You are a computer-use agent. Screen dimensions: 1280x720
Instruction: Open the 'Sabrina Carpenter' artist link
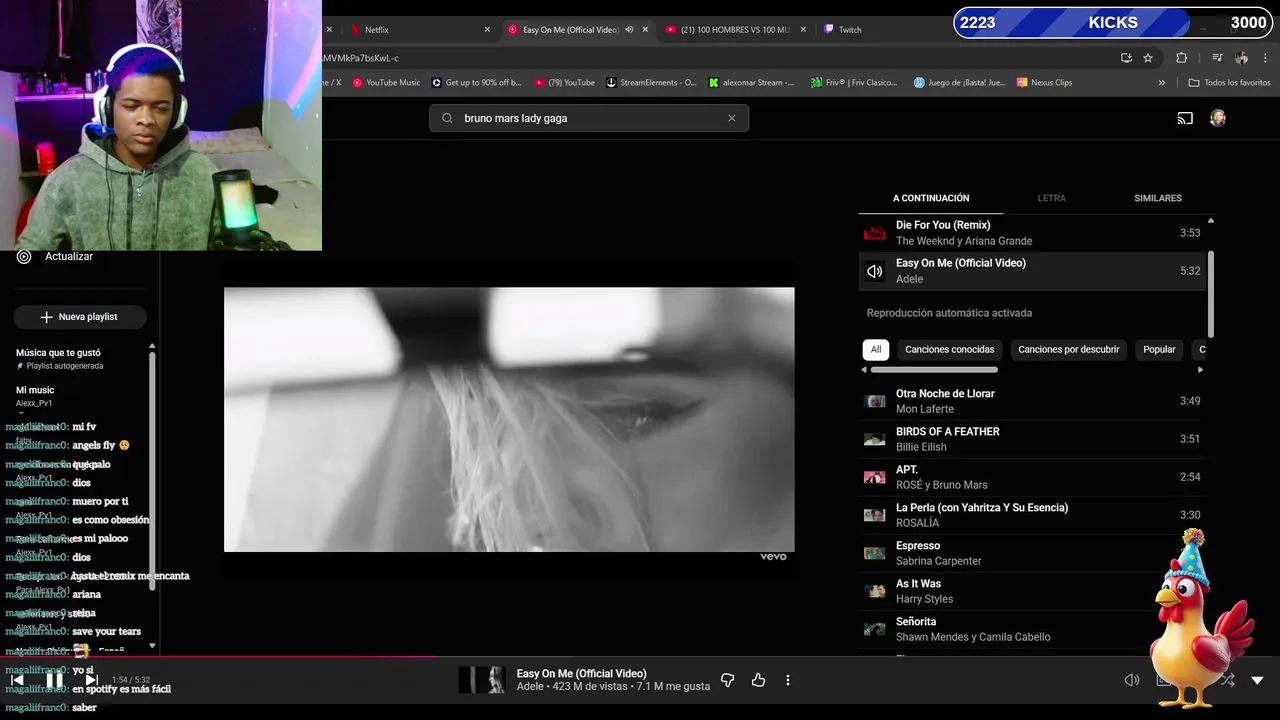click(939, 561)
